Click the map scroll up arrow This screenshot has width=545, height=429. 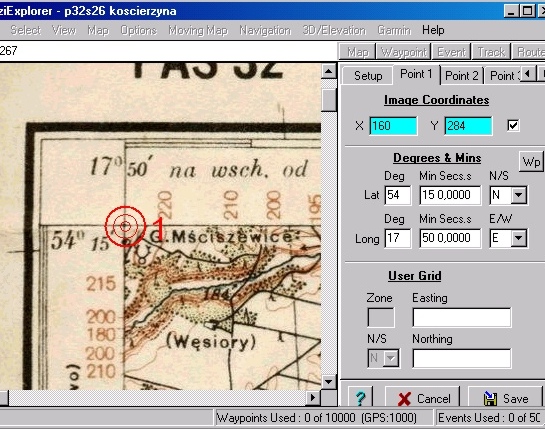[328, 71]
